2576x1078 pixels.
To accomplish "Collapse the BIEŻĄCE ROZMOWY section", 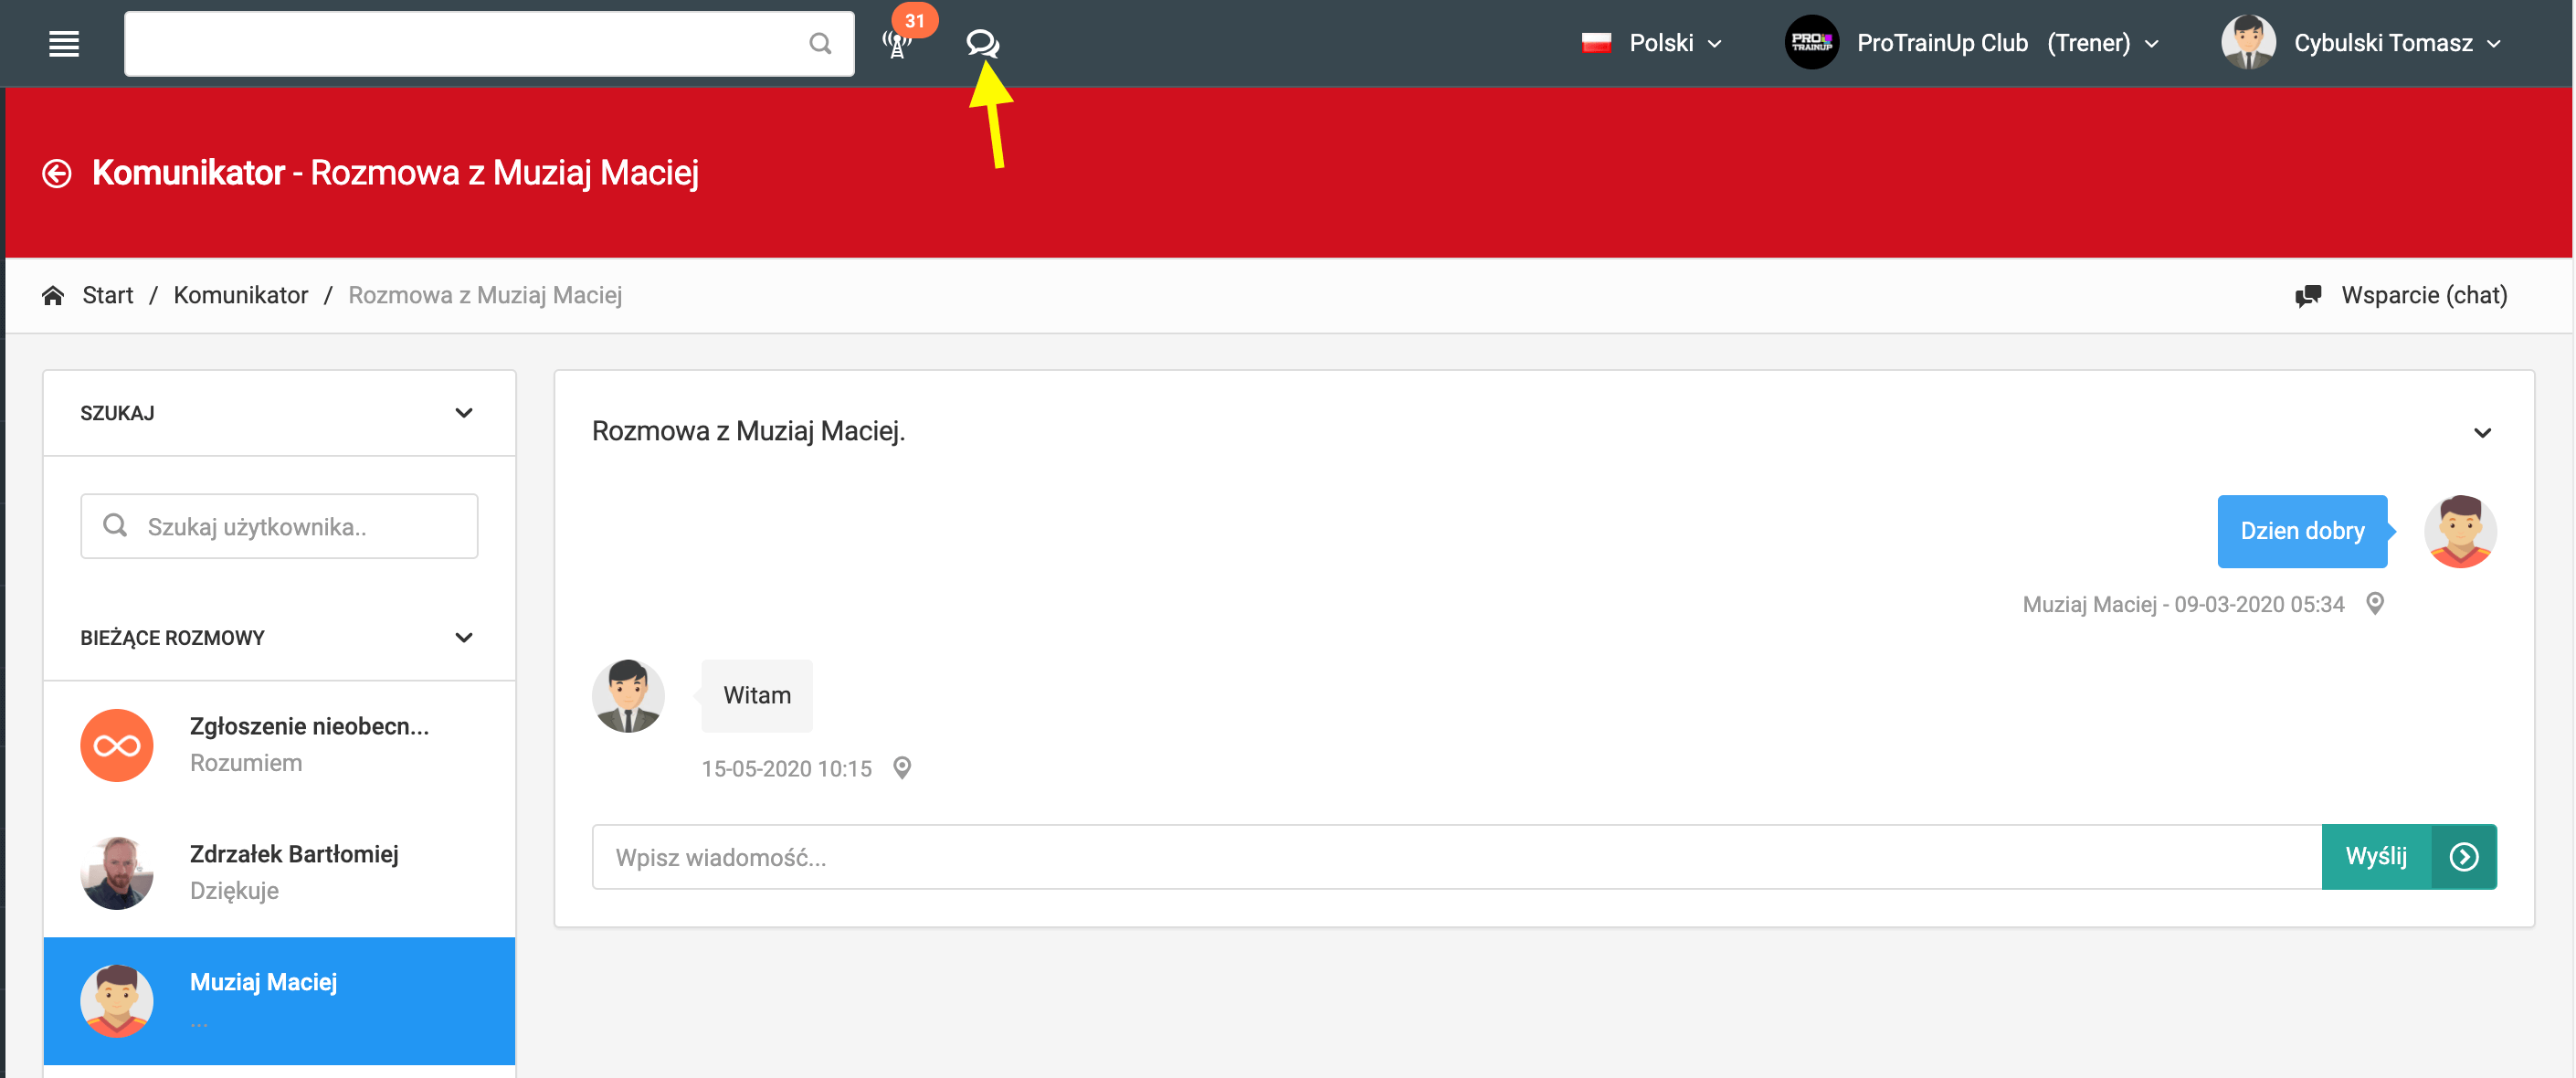I will click(463, 637).
